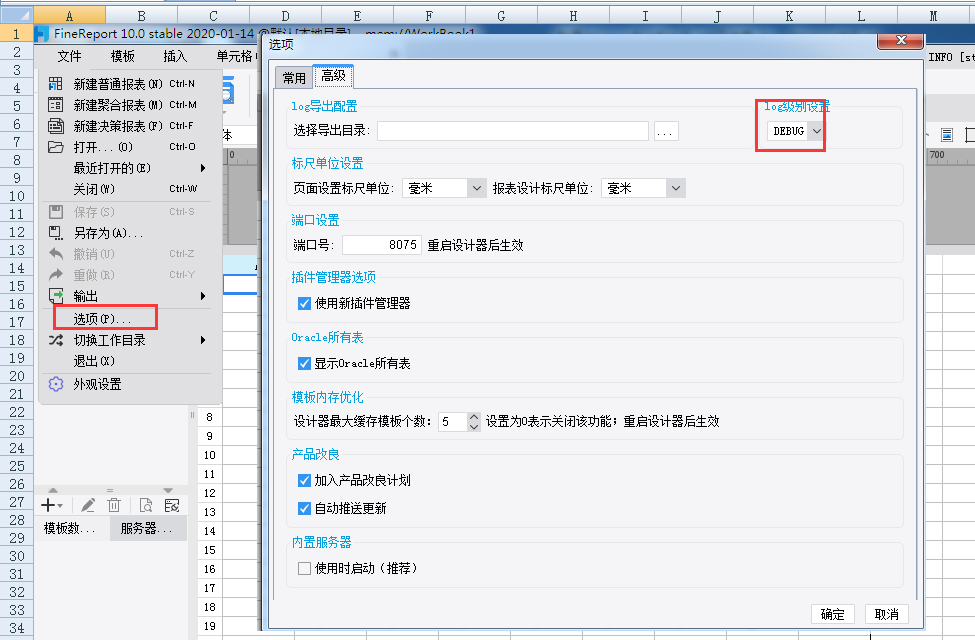Click the 撤销 undo arrow icon
Image resolution: width=975 pixels, height=640 pixels.
tap(55, 254)
